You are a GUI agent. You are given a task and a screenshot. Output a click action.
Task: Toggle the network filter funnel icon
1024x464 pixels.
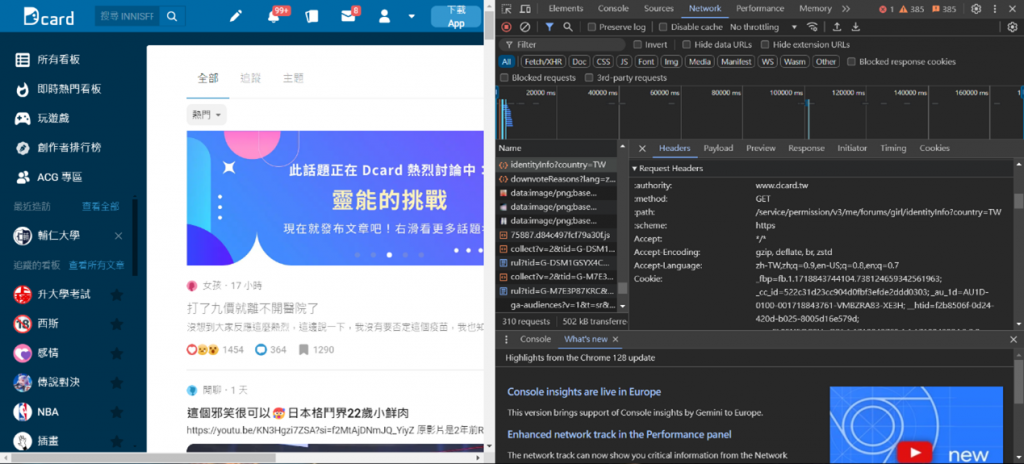click(x=550, y=27)
